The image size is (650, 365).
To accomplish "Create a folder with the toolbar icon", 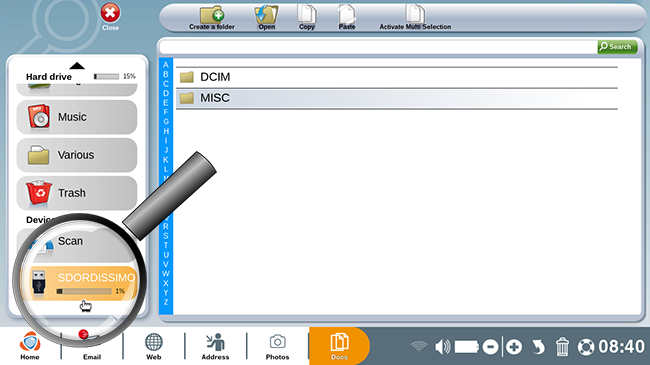I will pos(212,18).
